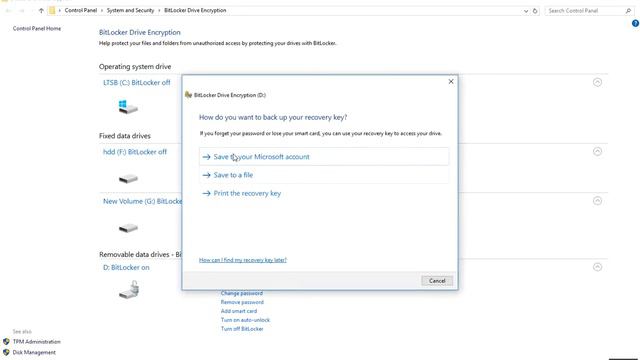Click Remove password link
The width and height of the screenshot is (640, 360).
click(x=242, y=302)
